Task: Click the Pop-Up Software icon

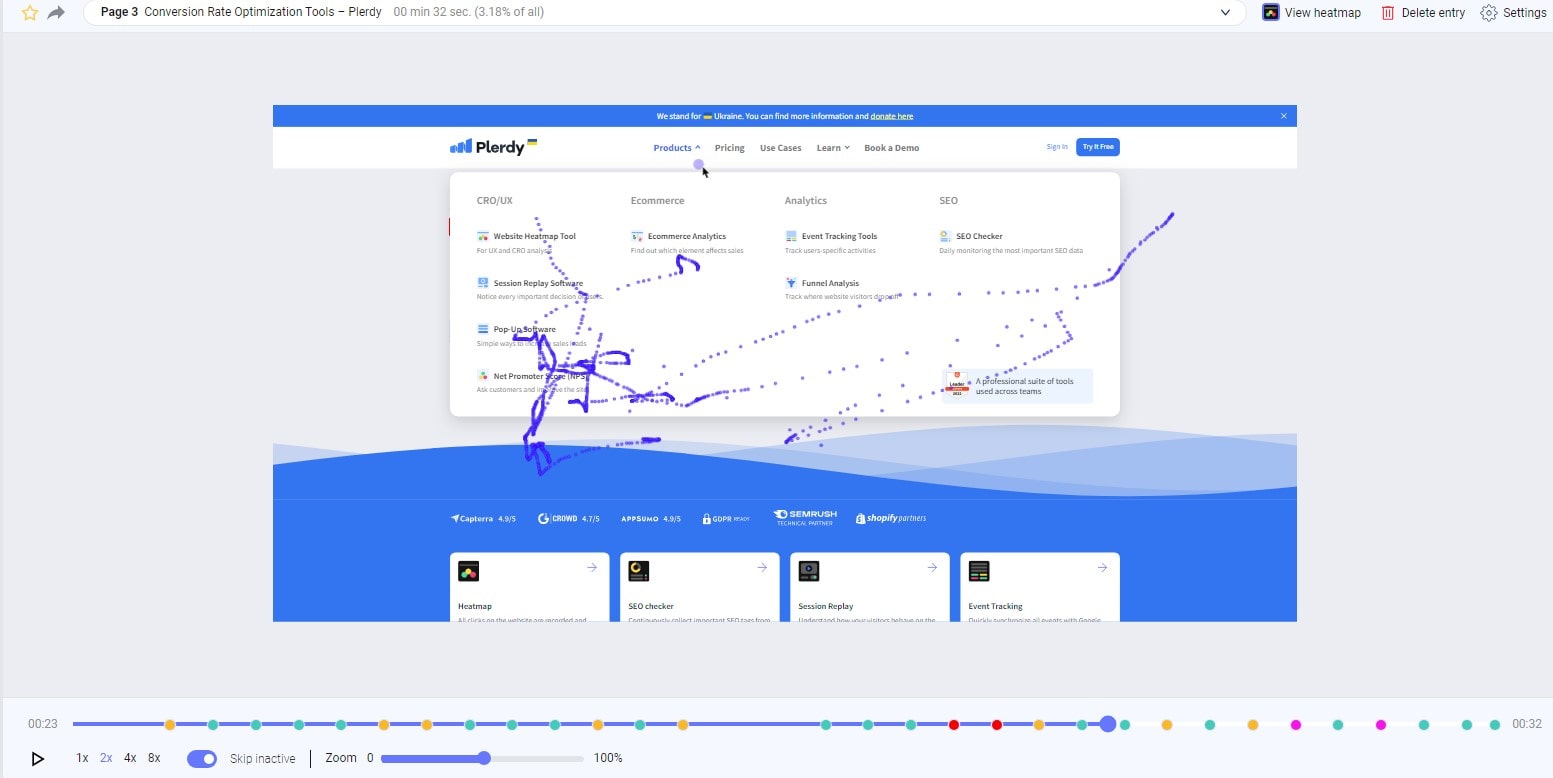Action: coord(483,329)
